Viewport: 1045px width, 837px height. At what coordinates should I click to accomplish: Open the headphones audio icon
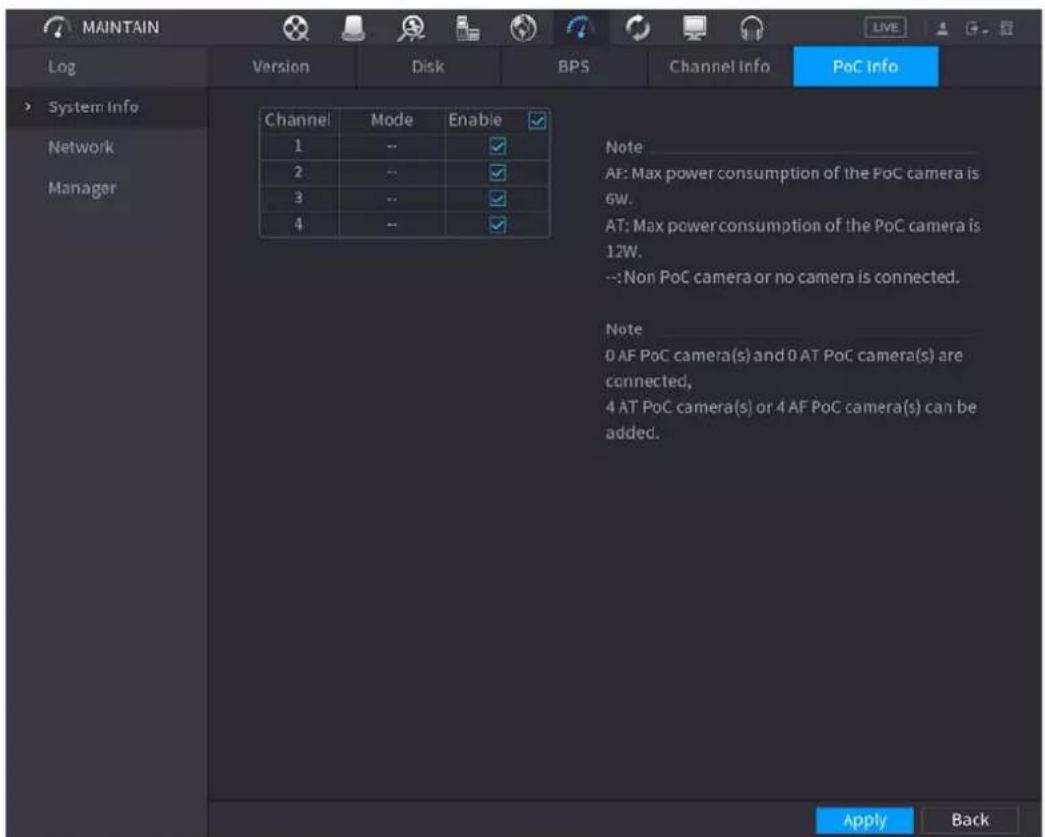click(x=752, y=28)
